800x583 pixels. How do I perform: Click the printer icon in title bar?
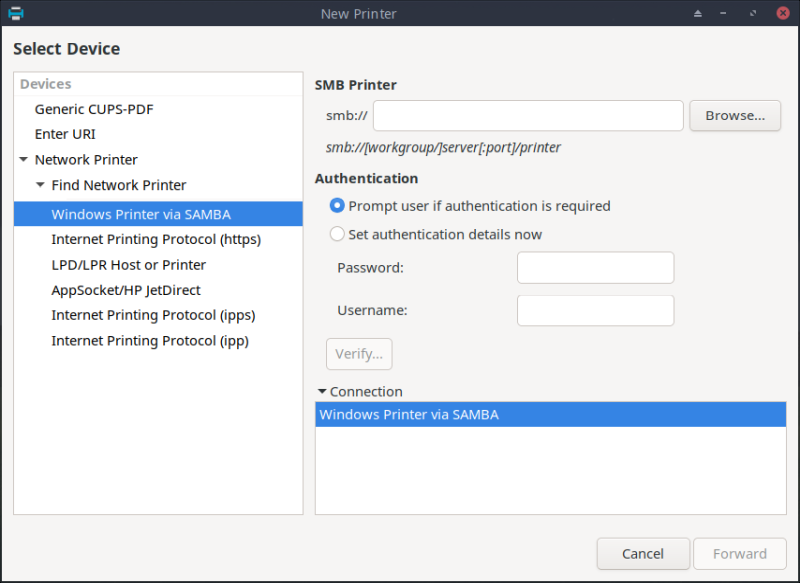click(x=16, y=14)
